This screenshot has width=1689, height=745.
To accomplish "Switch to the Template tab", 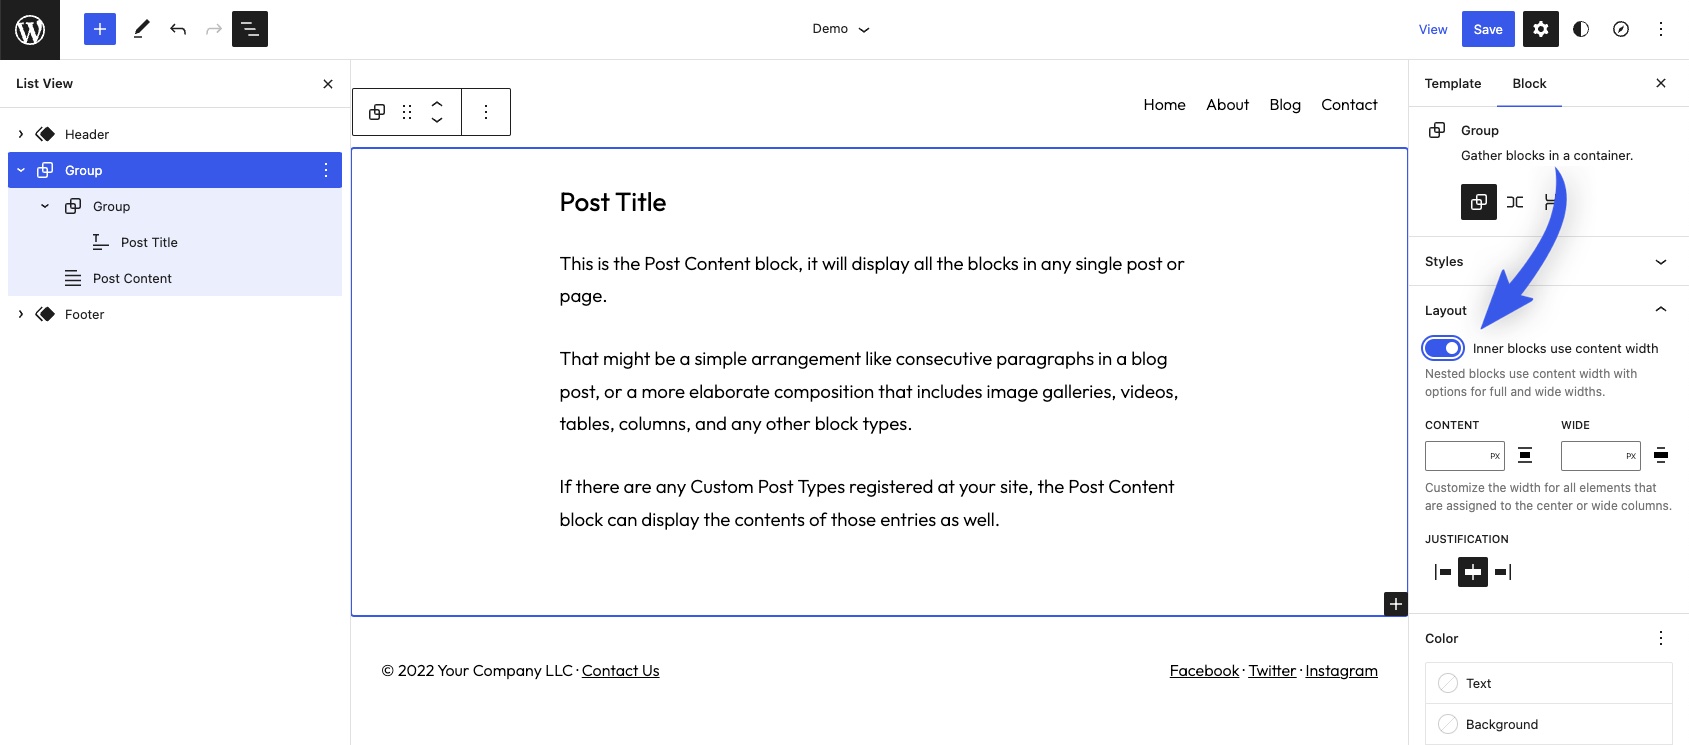I will 1453,84.
